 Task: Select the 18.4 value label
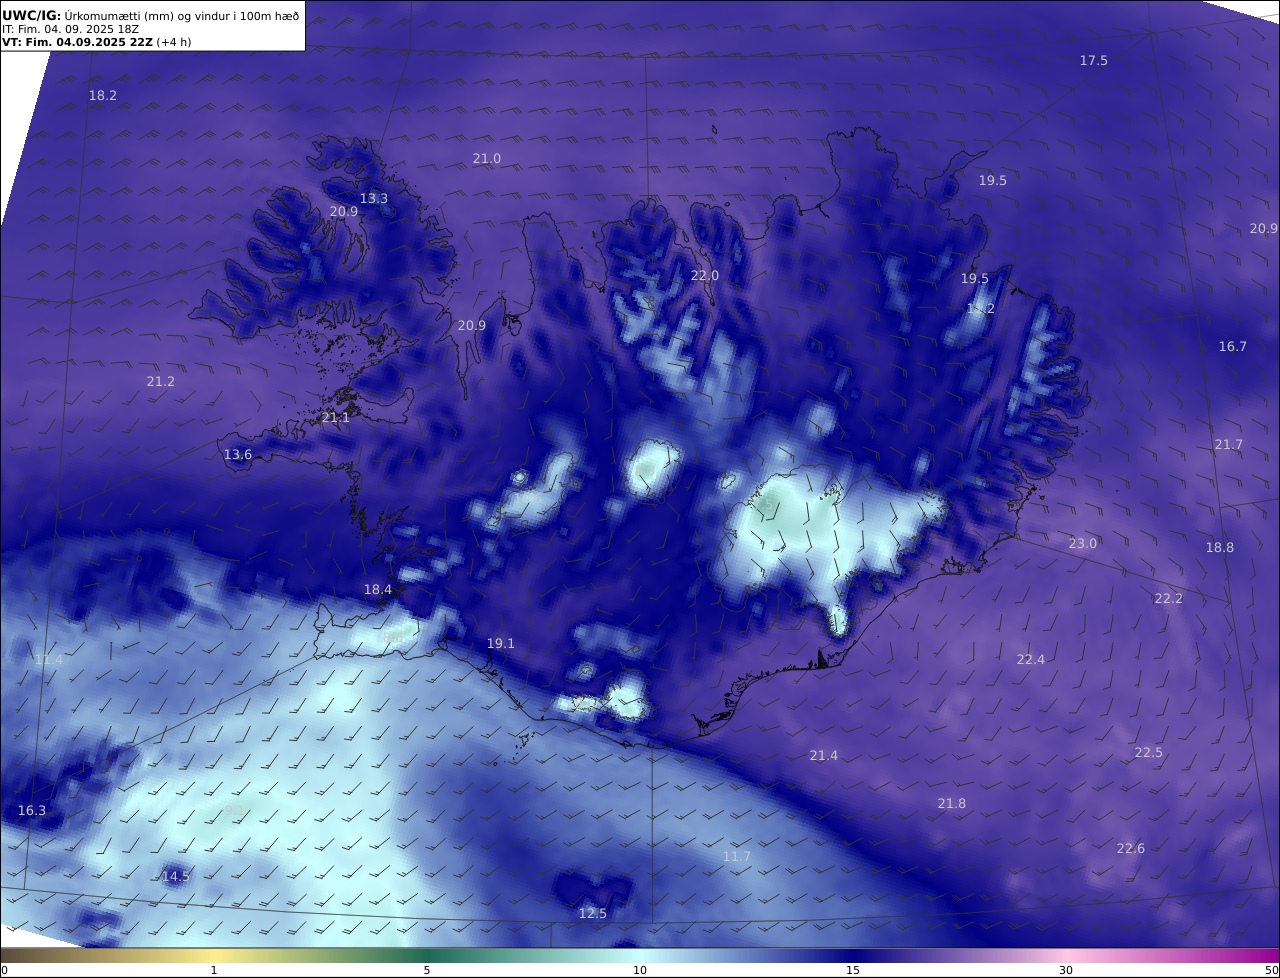378,590
